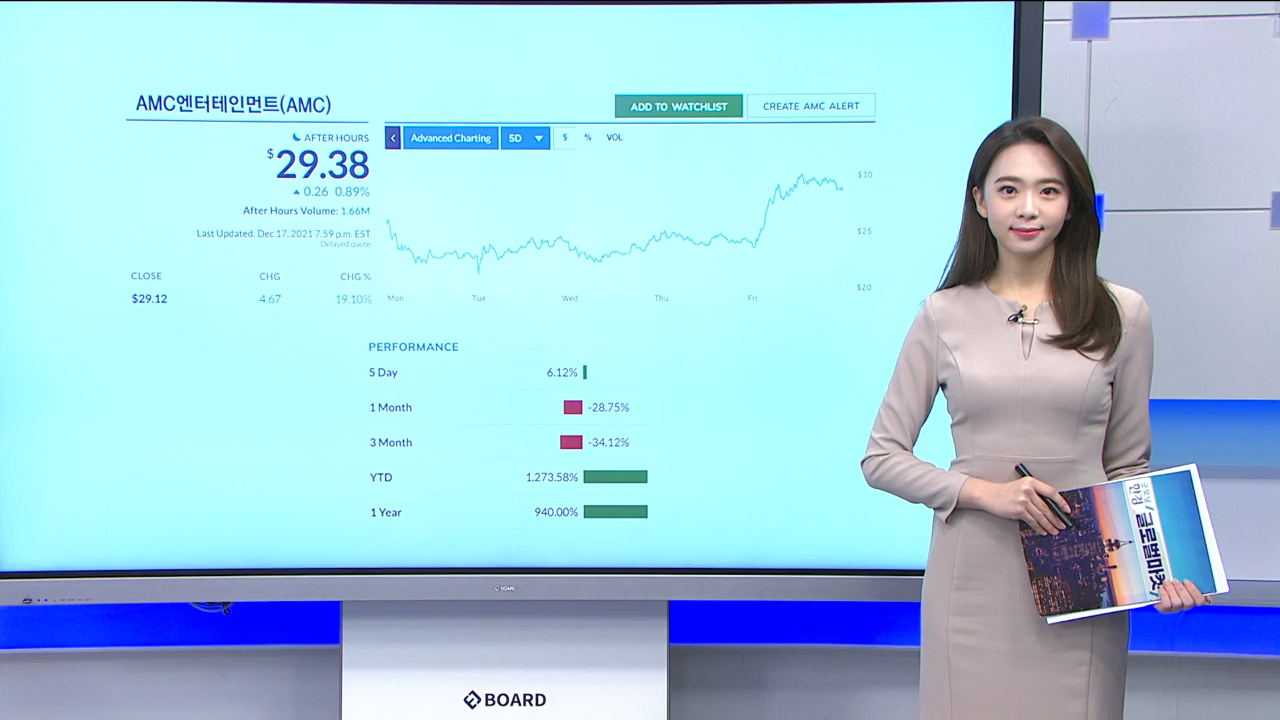Image resolution: width=1280 pixels, height=720 pixels.
Task: Click the $20 price axis label
Action: (865, 287)
